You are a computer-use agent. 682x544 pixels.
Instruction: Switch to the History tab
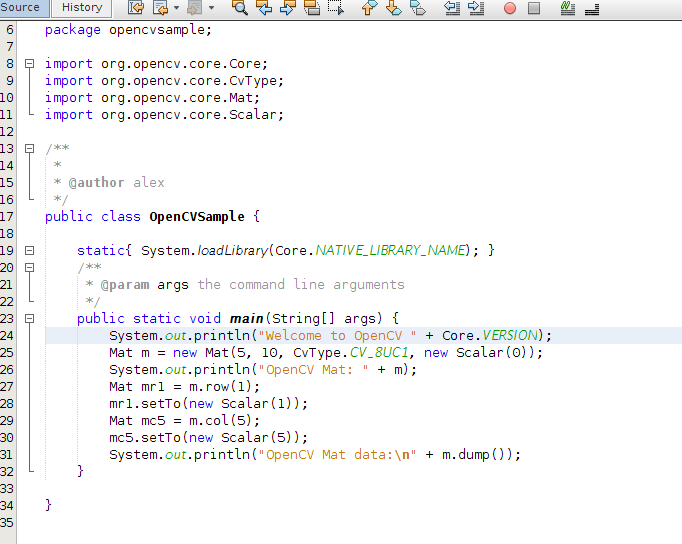(x=82, y=8)
